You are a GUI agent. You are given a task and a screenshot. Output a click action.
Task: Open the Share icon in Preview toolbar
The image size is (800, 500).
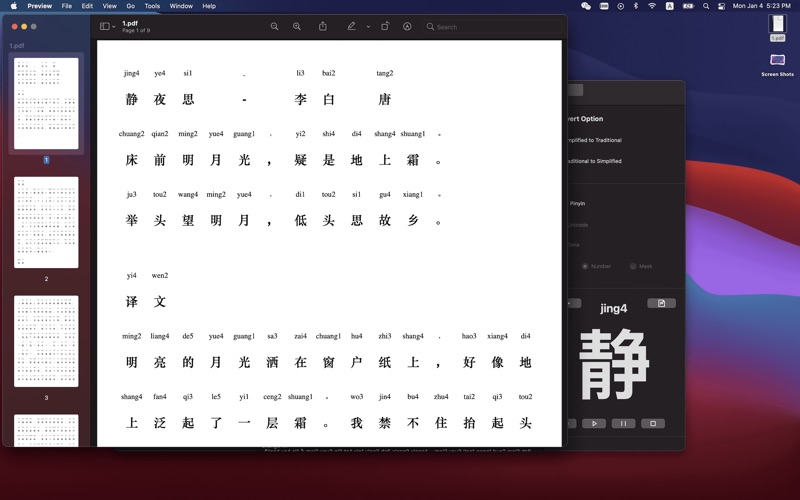[323, 27]
